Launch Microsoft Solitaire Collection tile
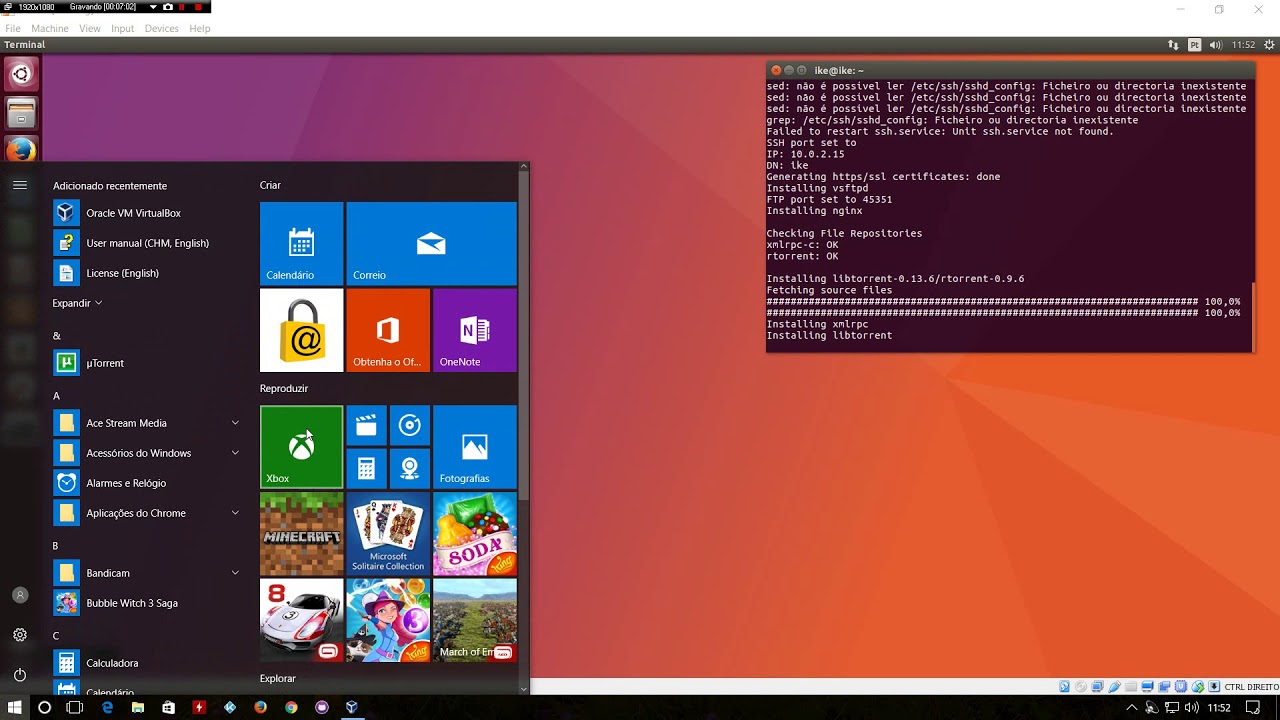The image size is (1280, 720). coord(388,533)
